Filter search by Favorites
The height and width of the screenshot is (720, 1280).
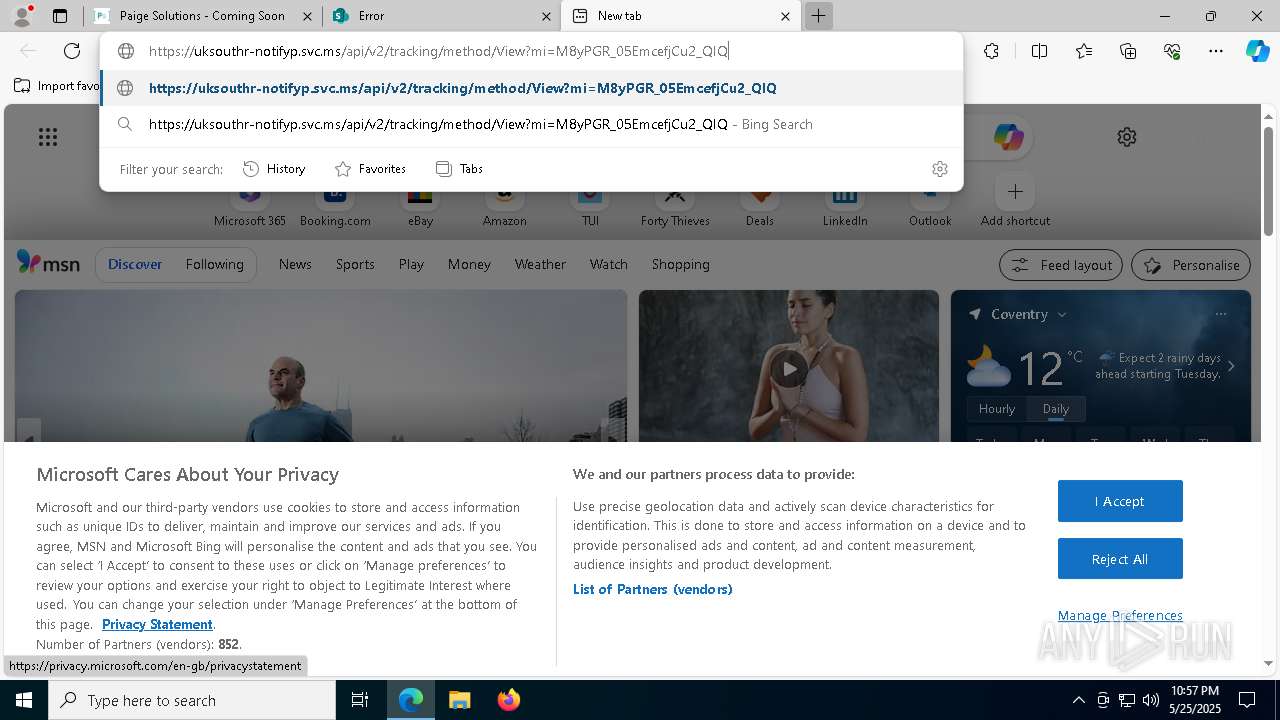click(370, 169)
